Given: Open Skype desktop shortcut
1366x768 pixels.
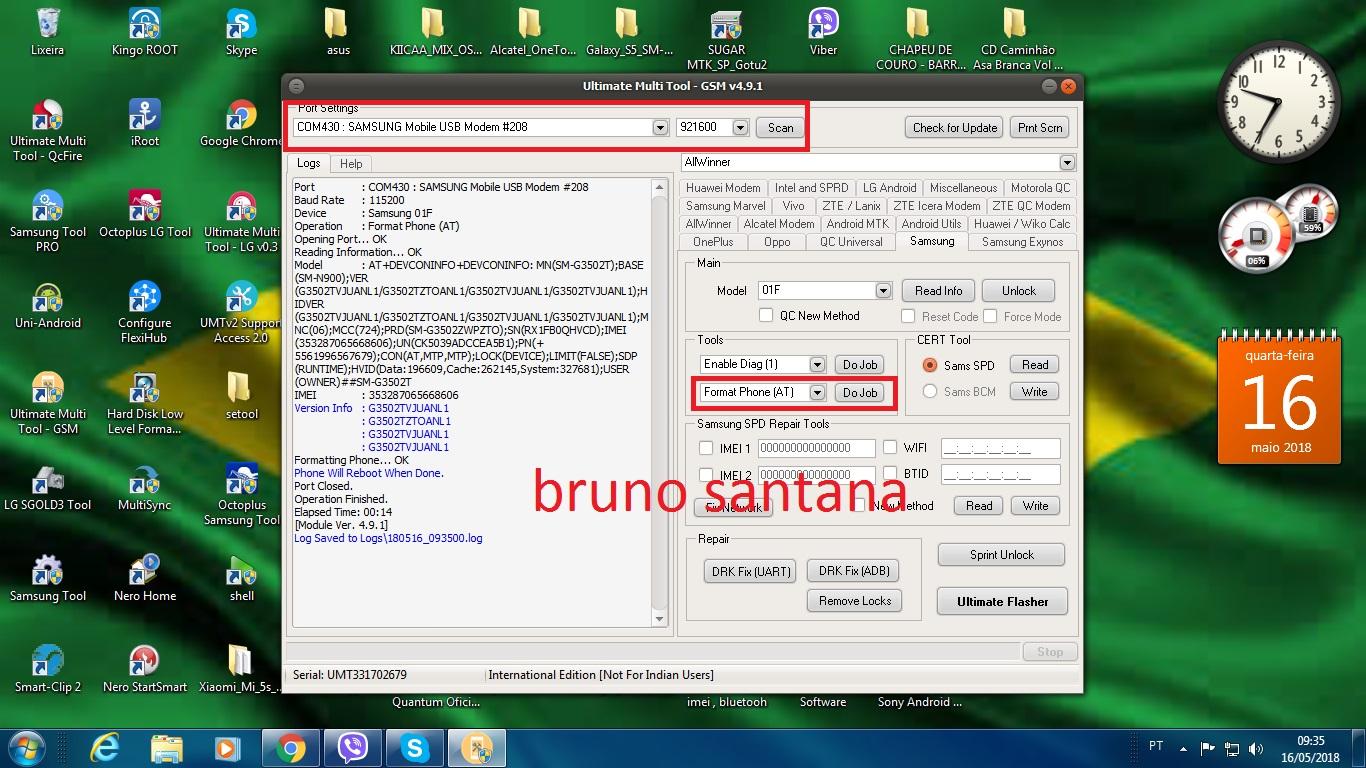Looking at the screenshot, I should [x=241, y=32].
